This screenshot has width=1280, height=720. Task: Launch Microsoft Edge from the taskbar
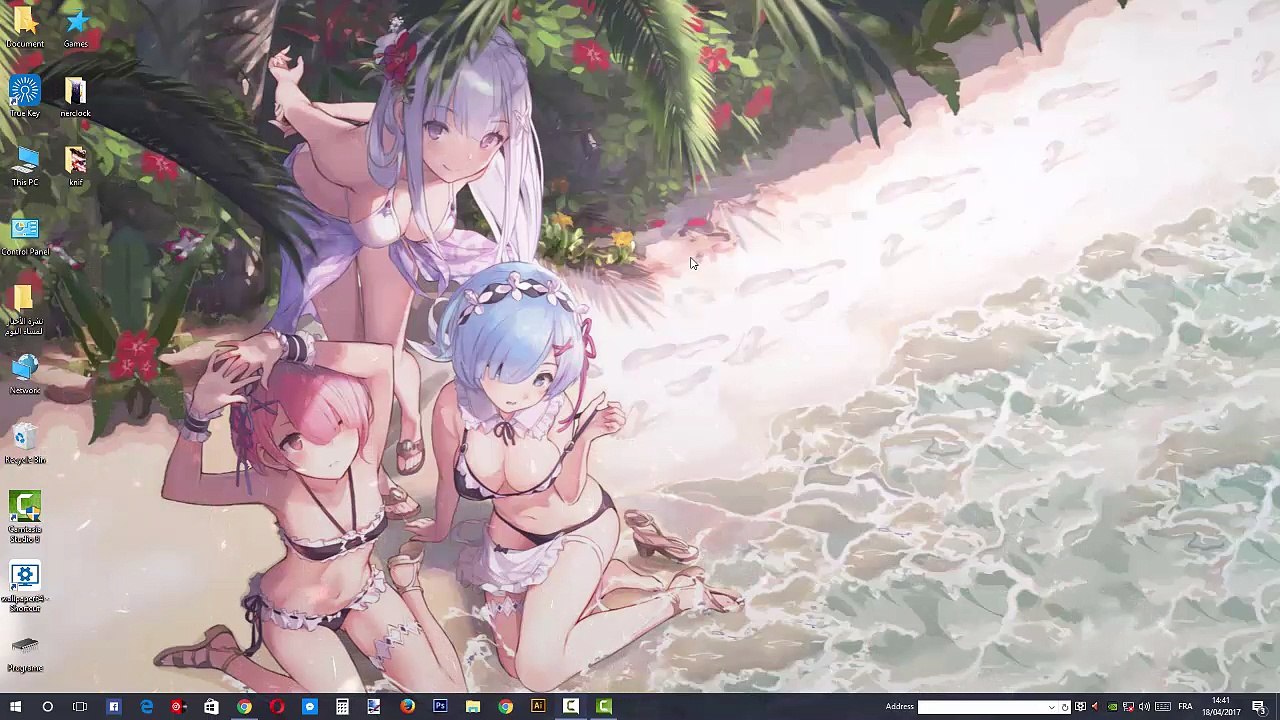[146, 706]
